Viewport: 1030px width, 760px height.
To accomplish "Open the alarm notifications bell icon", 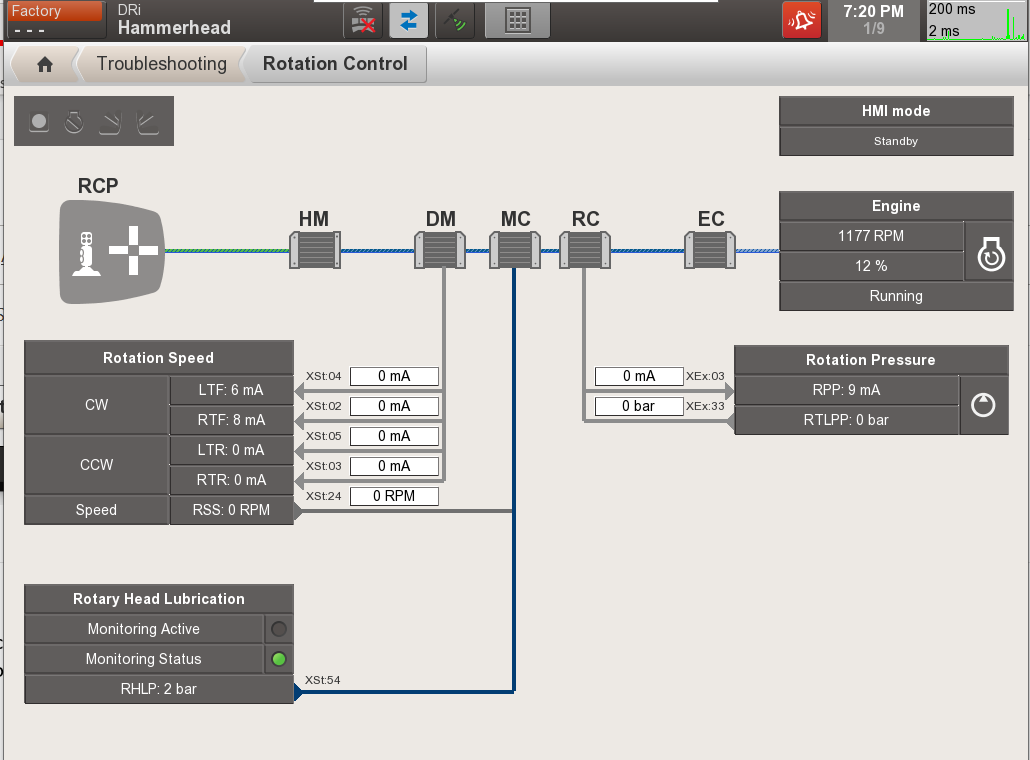I will pyautogui.click(x=802, y=19).
